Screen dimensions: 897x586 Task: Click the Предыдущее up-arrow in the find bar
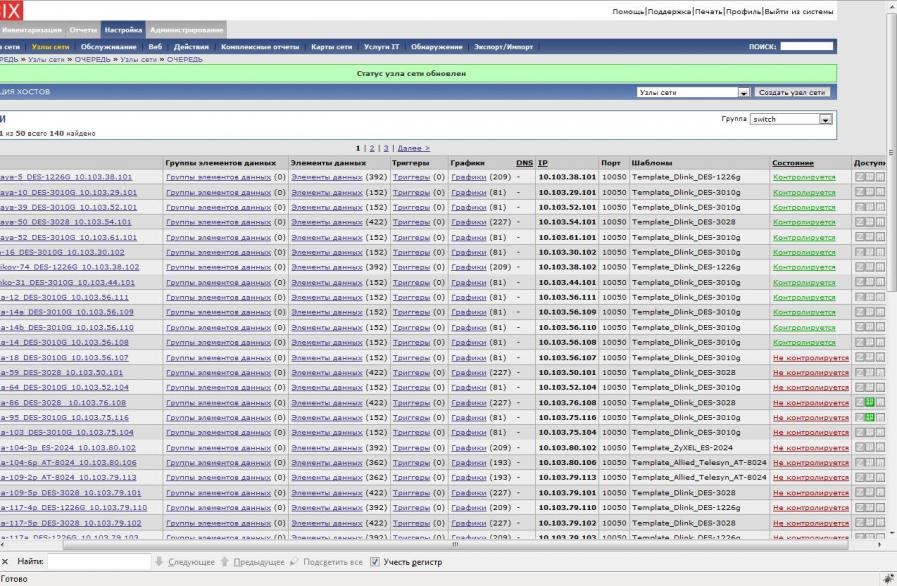pos(225,562)
